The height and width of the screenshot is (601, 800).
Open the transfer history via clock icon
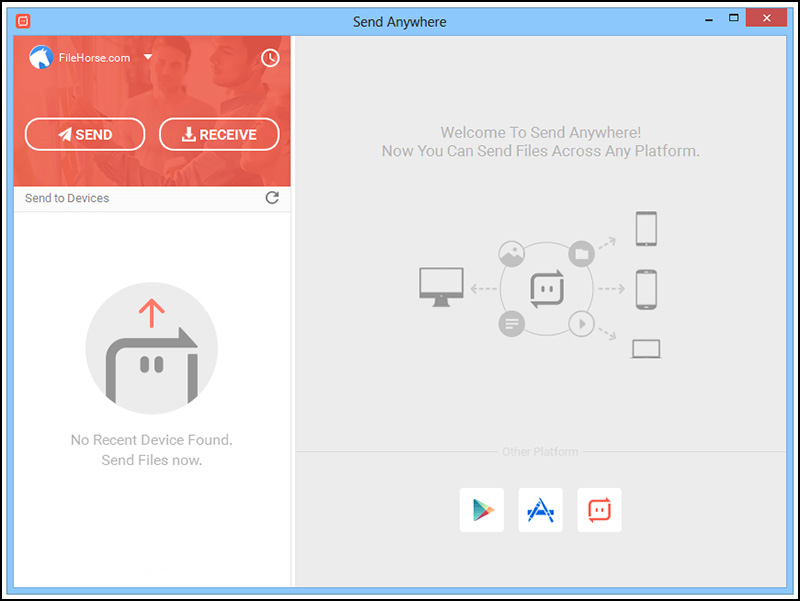[x=270, y=58]
